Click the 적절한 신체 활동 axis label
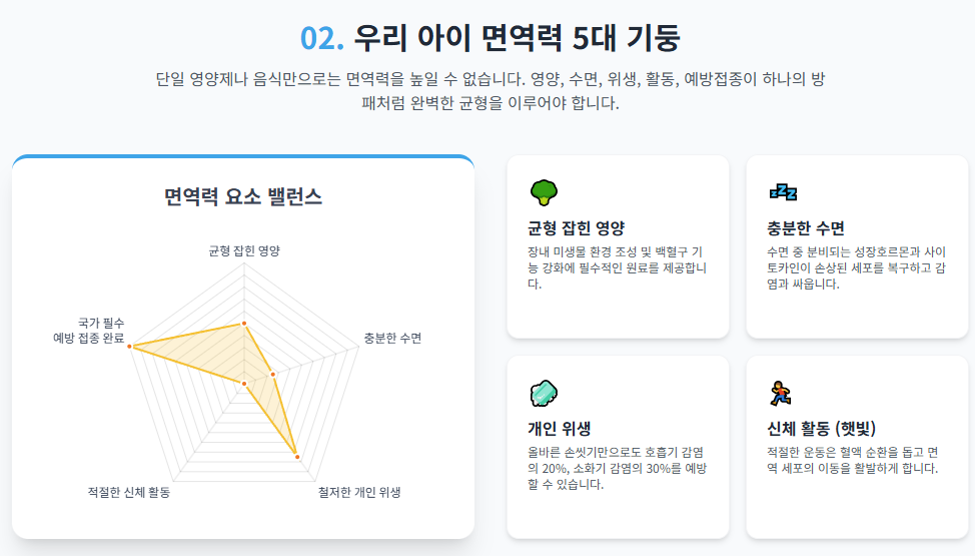The width and height of the screenshot is (975, 556). coord(129,492)
